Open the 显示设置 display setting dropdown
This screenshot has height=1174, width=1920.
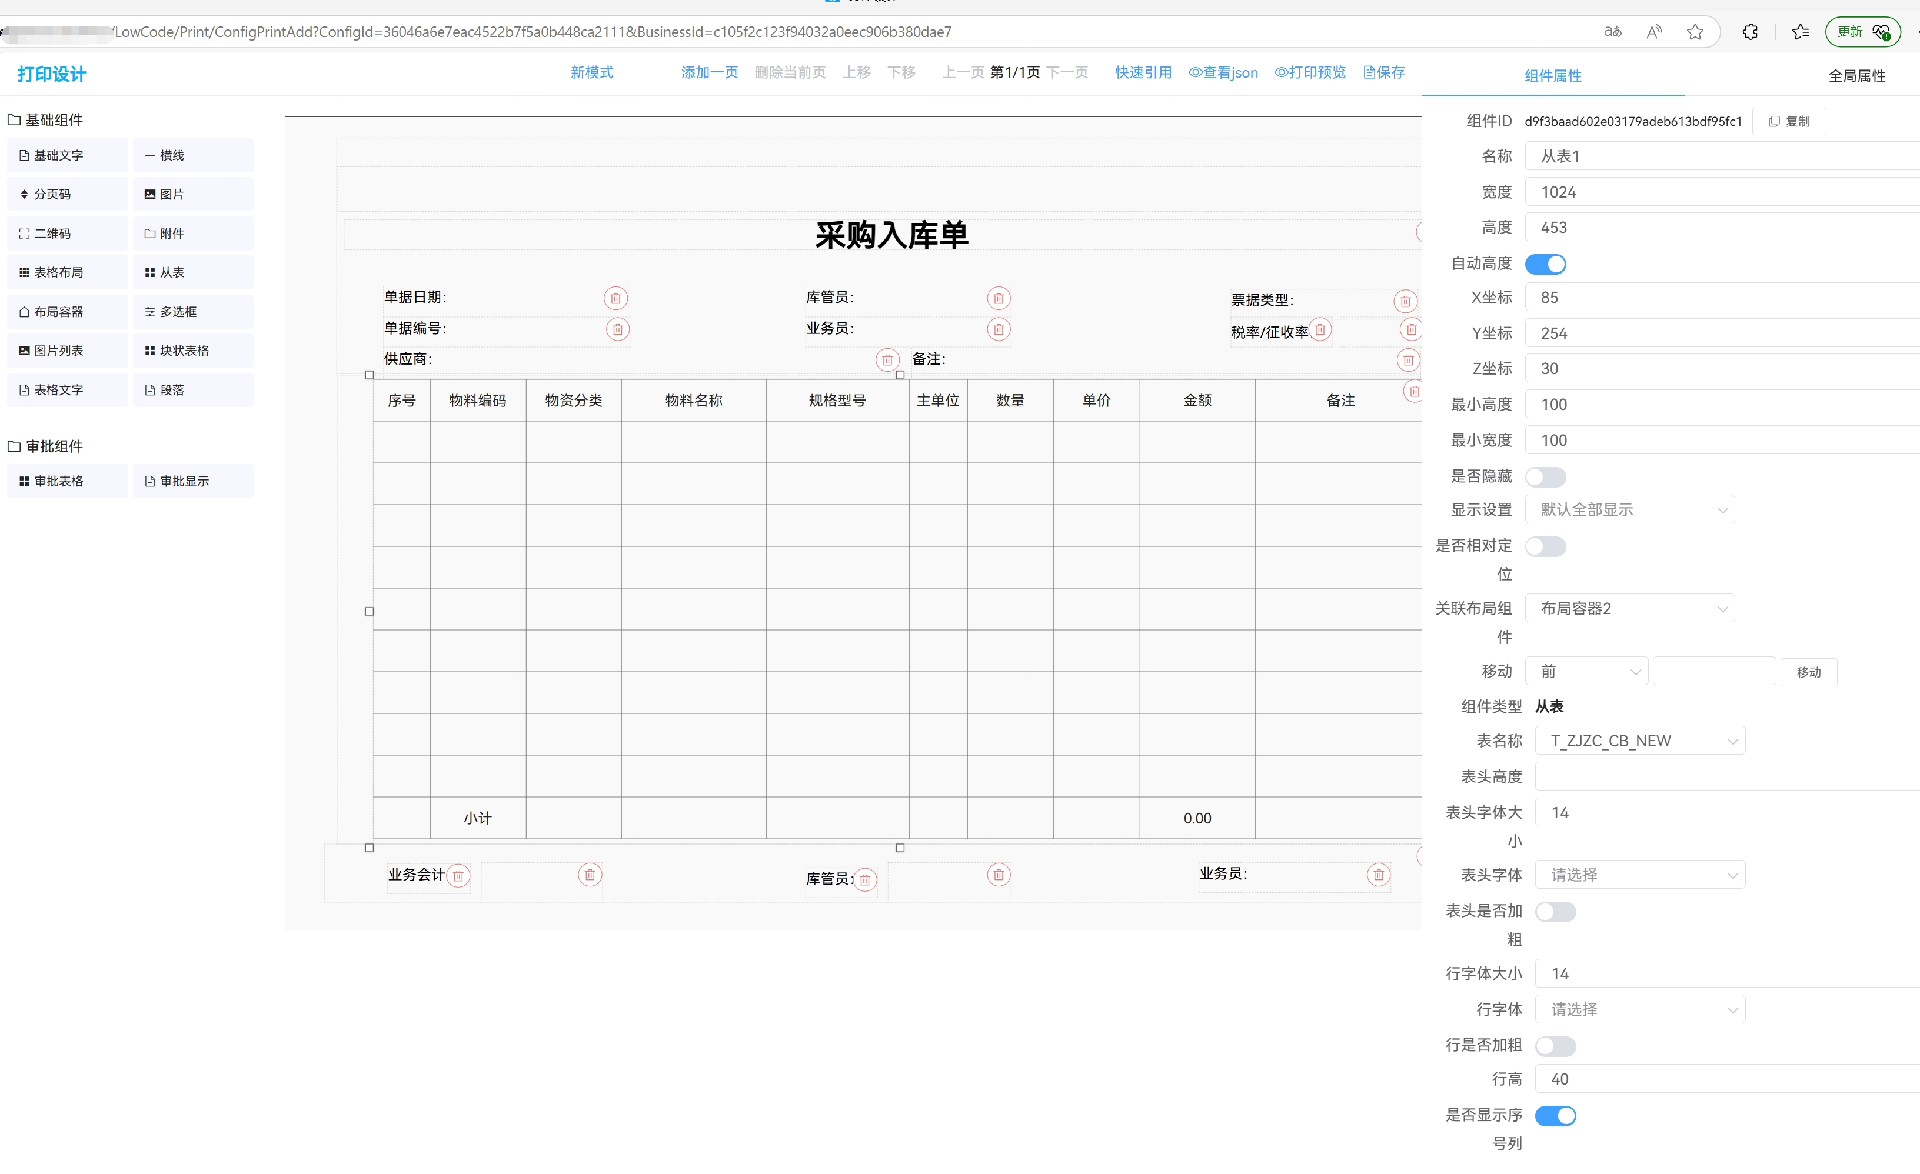click(x=1630, y=511)
